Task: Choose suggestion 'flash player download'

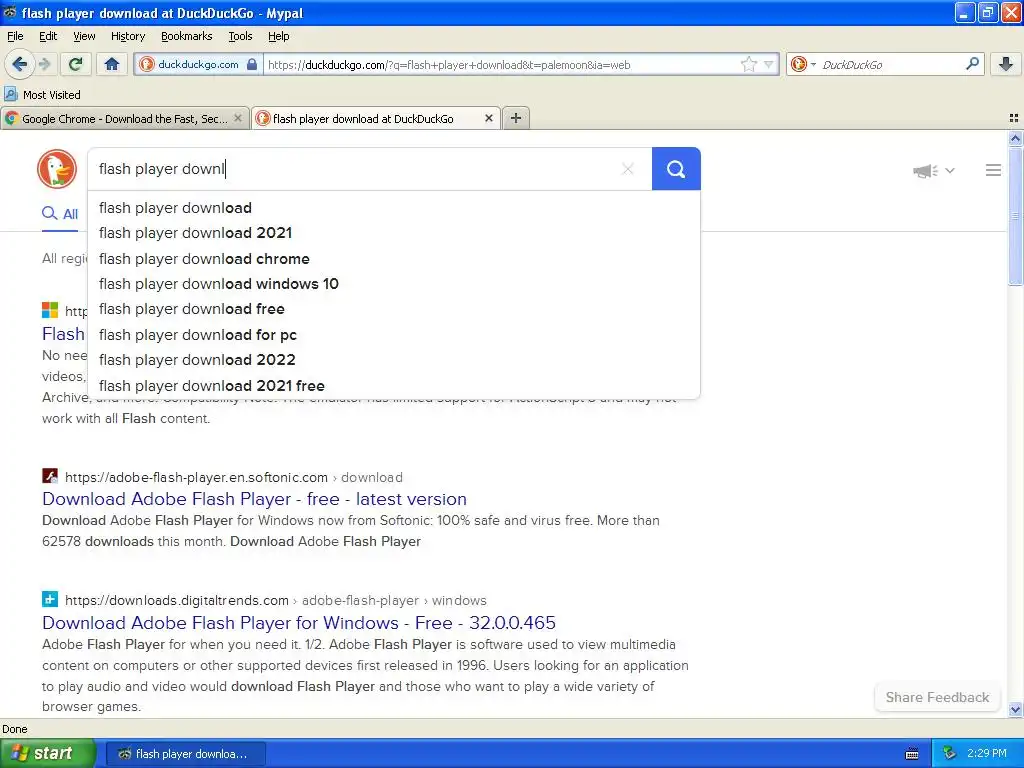Action: (x=394, y=208)
